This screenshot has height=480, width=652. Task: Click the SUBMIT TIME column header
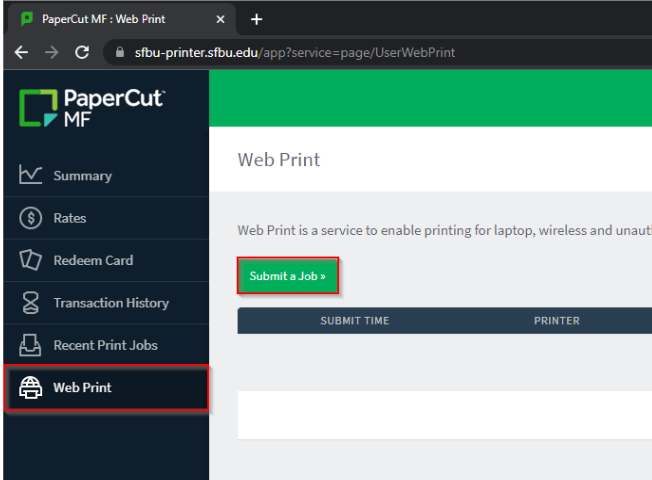point(355,321)
